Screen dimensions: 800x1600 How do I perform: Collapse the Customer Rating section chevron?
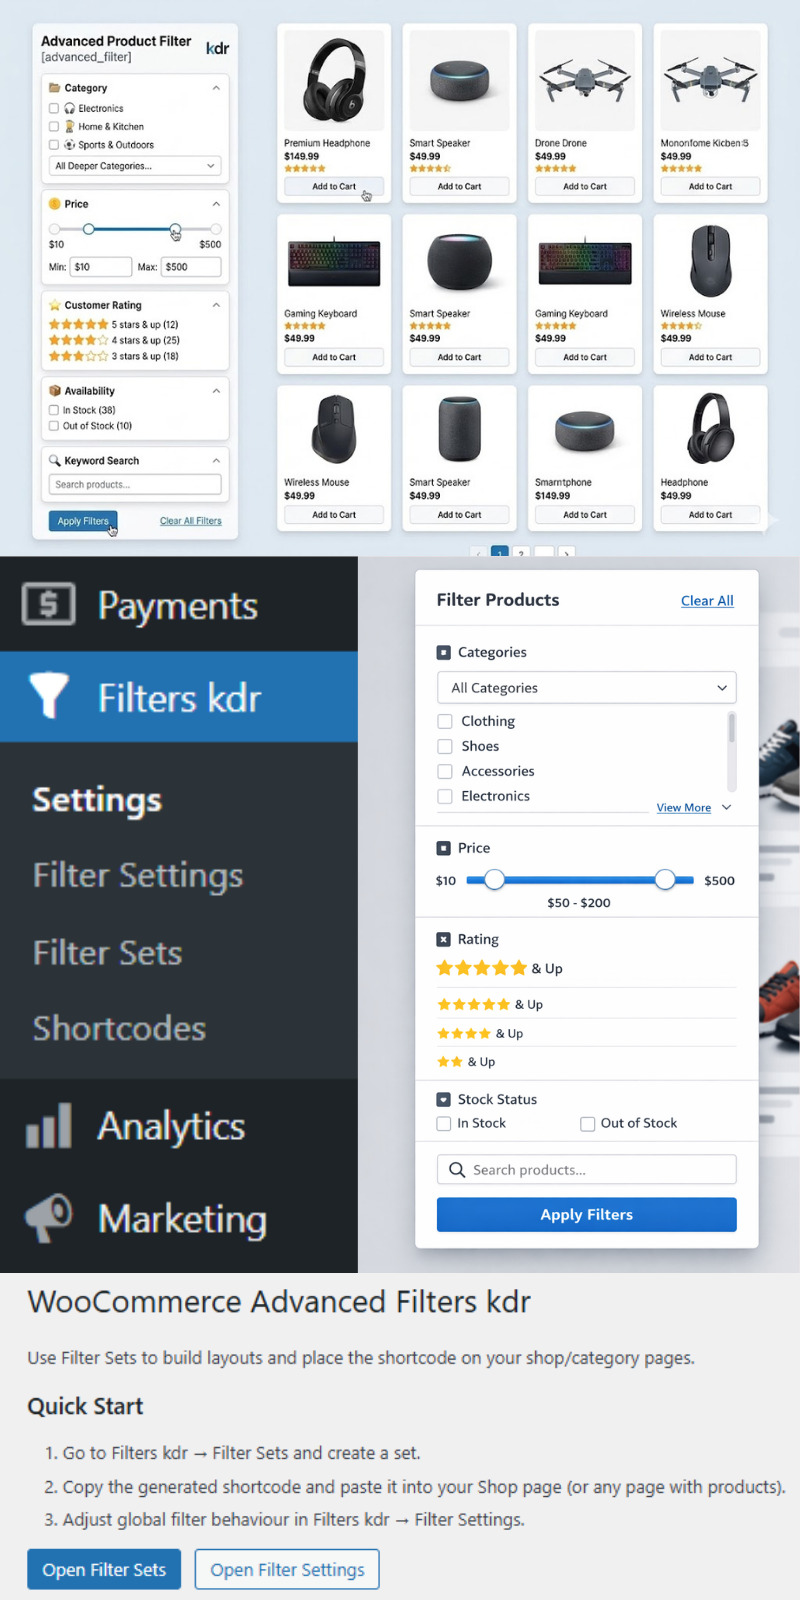pyautogui.click(x=216, y=305)
